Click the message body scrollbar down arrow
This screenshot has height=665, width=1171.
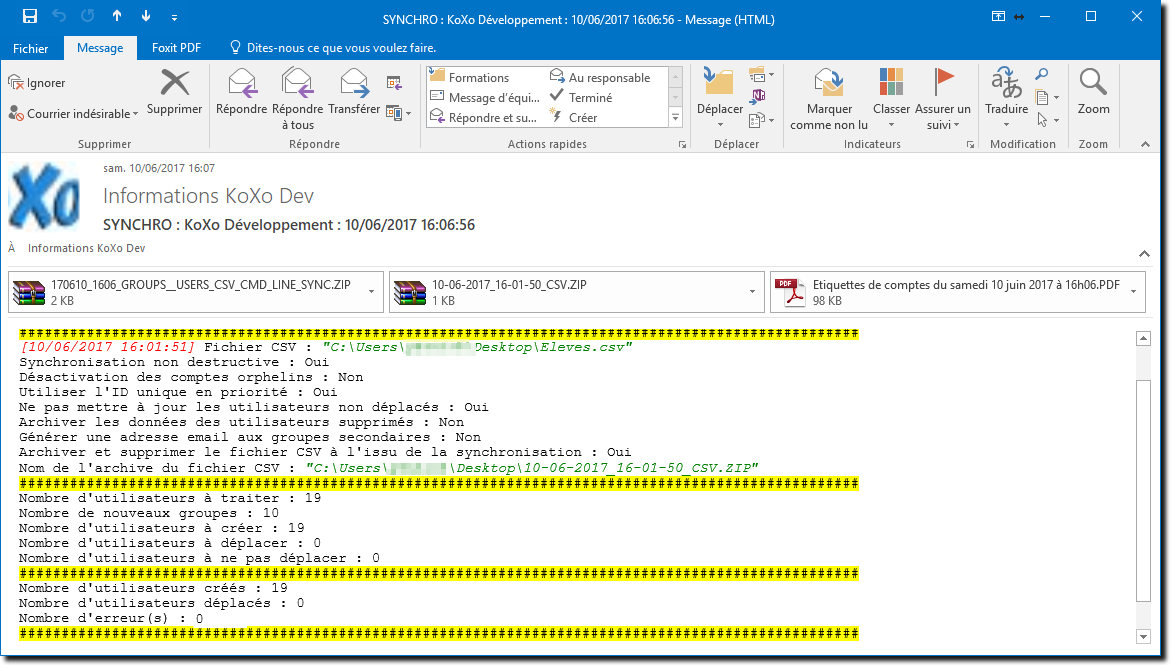(x=1143, y=637)
